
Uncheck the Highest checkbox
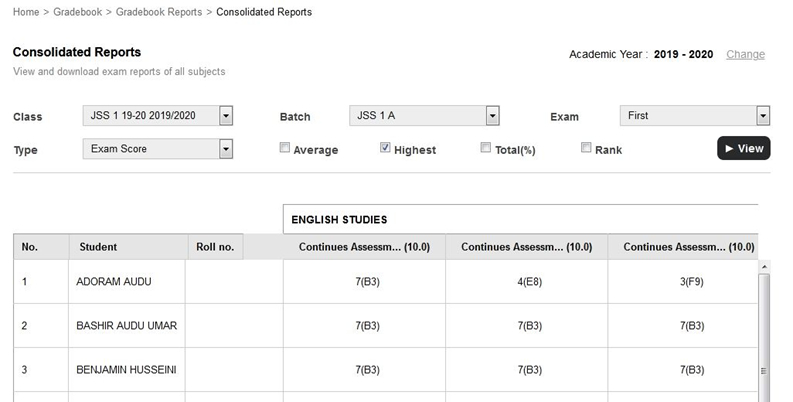point(385,148)
